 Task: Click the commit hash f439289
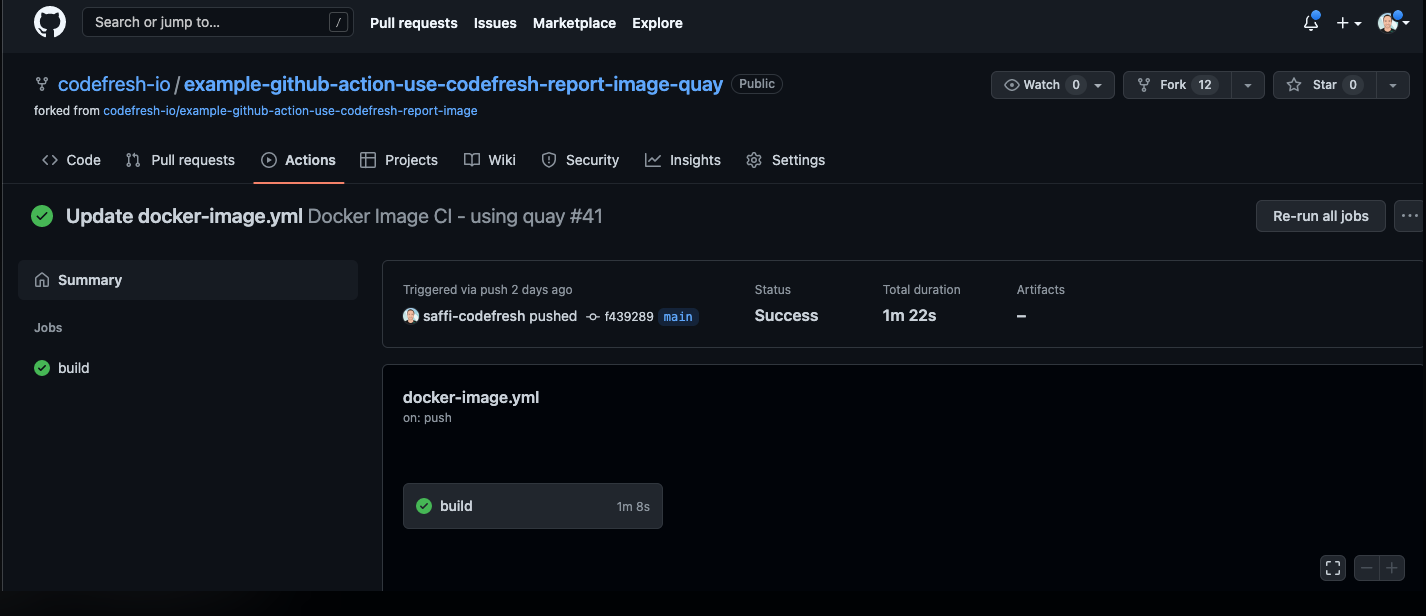pyautogui.click(x=628, y=316)
